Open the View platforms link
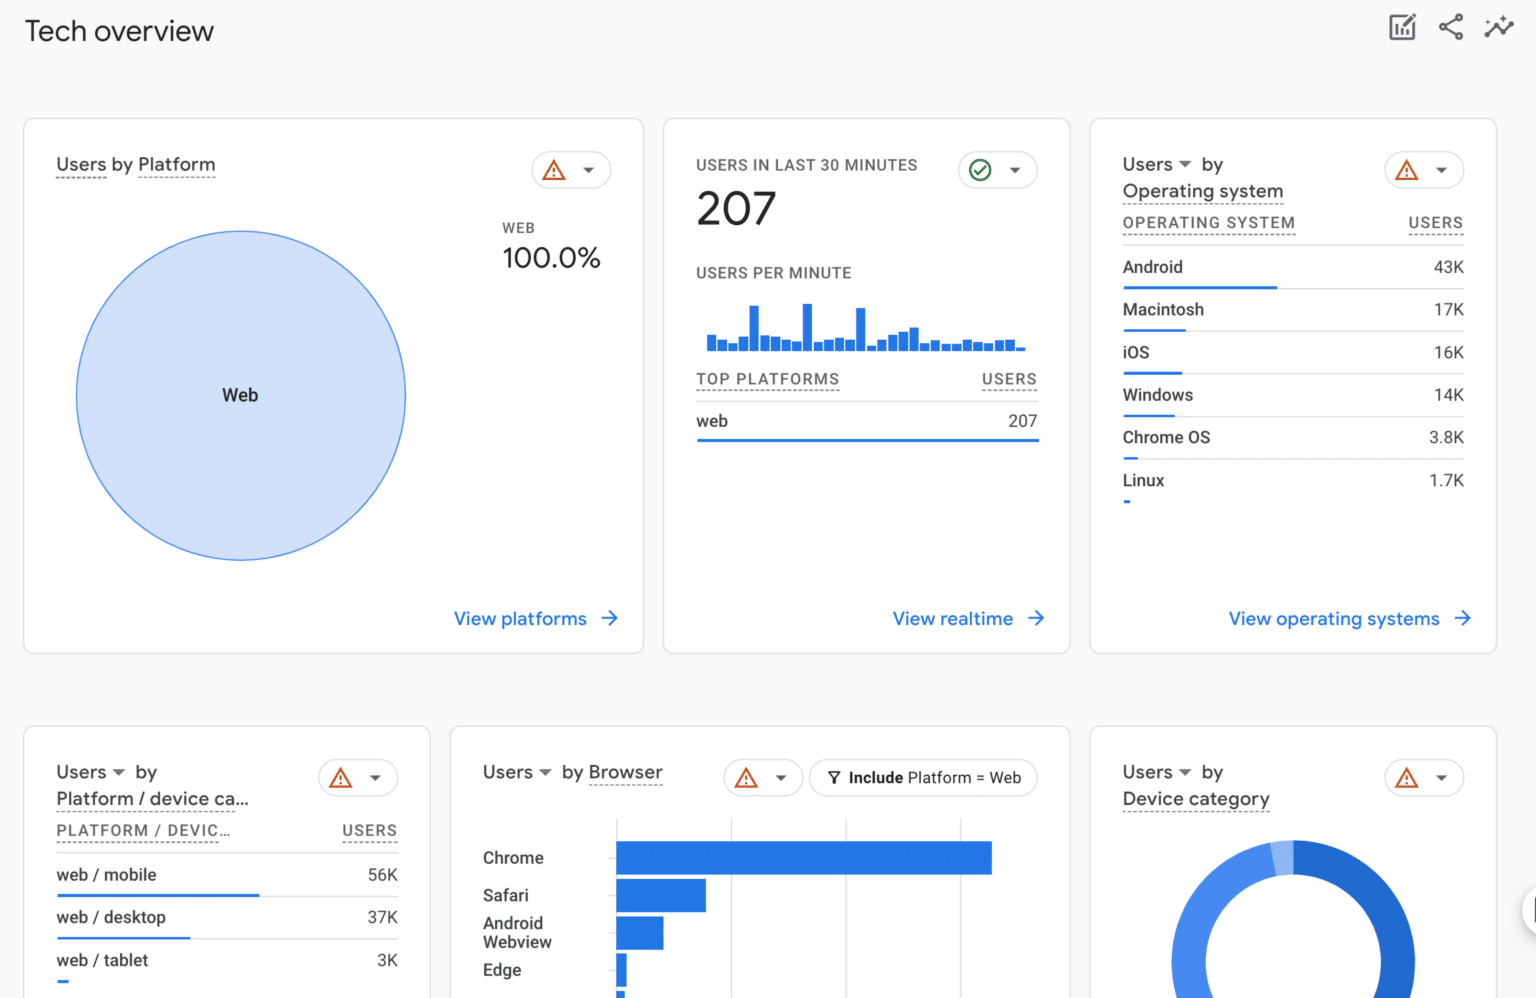 tap(521, 618)
